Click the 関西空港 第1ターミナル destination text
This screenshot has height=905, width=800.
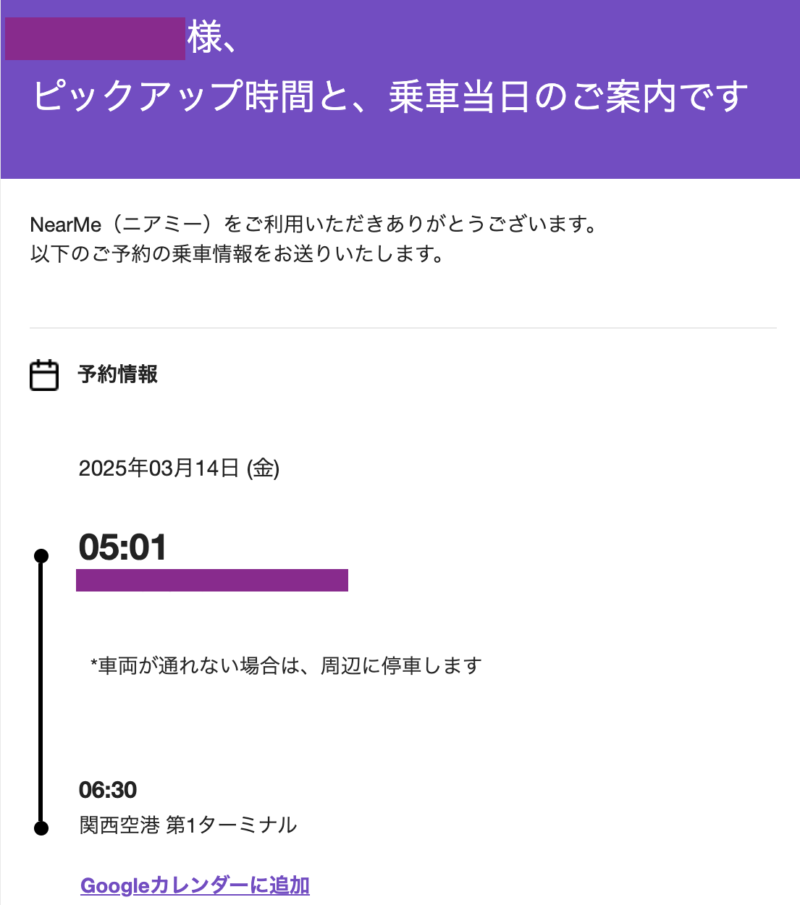pyautogui.click(x=188, y=825)
